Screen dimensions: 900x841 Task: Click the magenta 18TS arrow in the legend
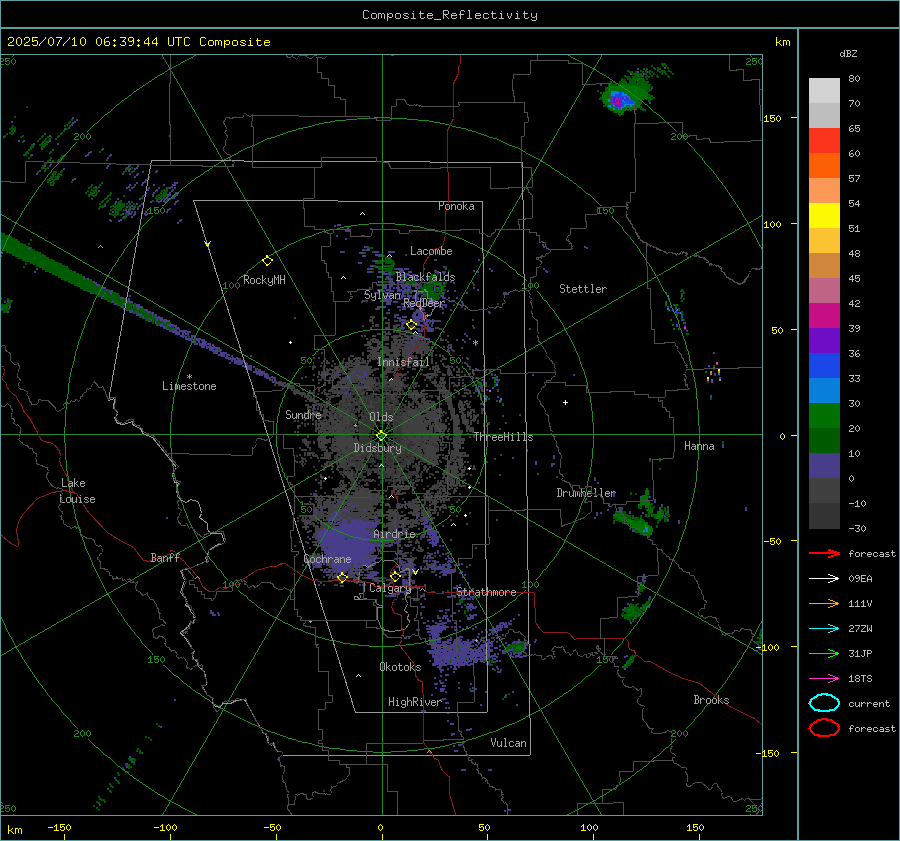pos(824,679)
